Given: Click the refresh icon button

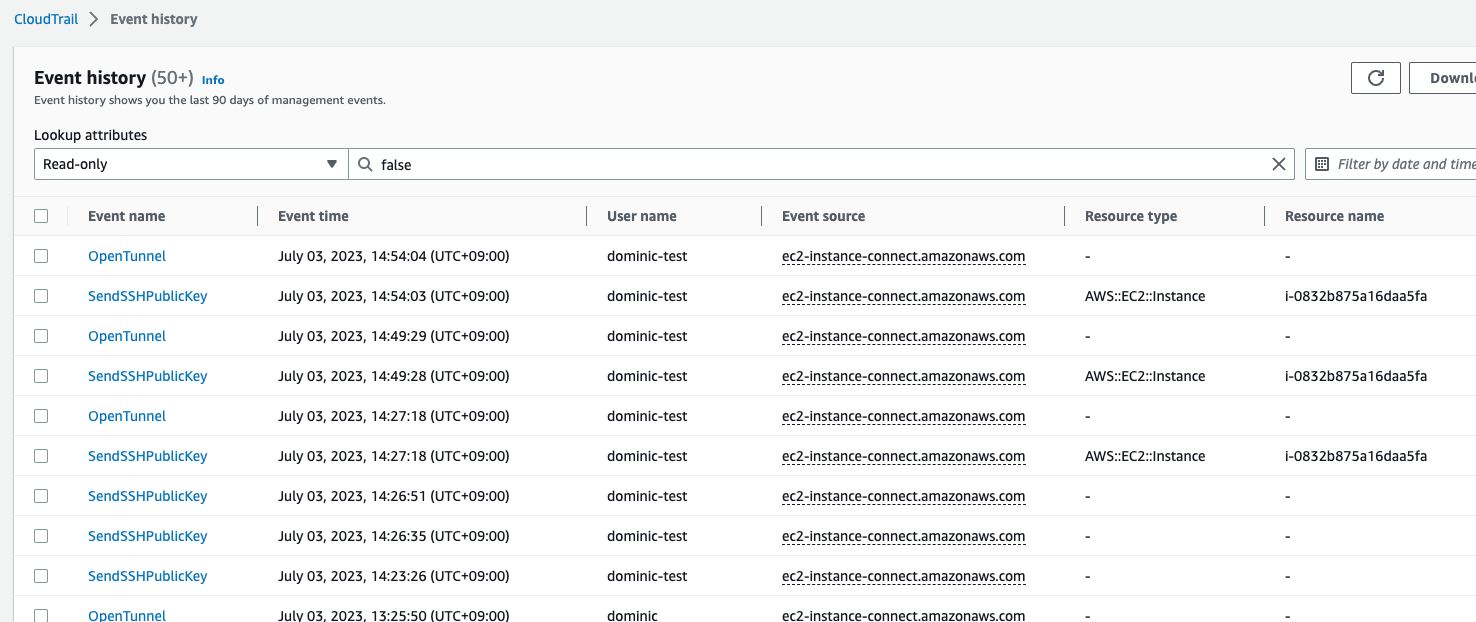Looking at the screenshot, I should click(1376, 78).
